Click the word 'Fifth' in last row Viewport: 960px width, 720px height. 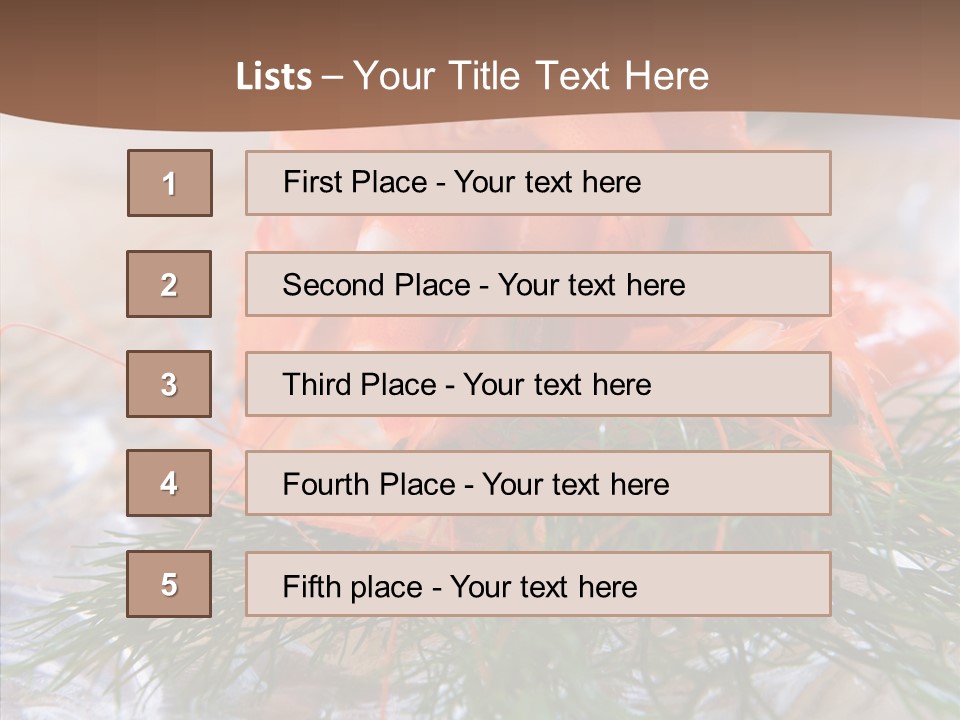click(312, 586)
